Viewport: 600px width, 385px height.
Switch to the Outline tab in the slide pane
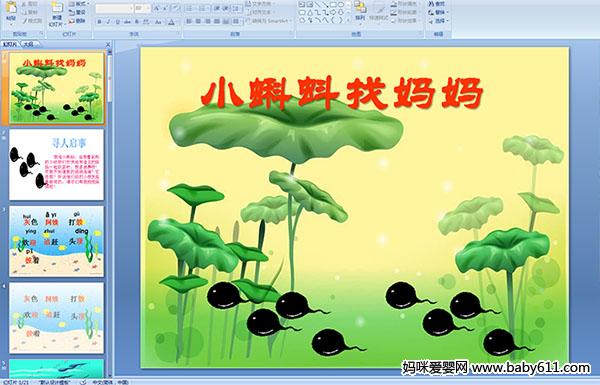pos(28,44)
